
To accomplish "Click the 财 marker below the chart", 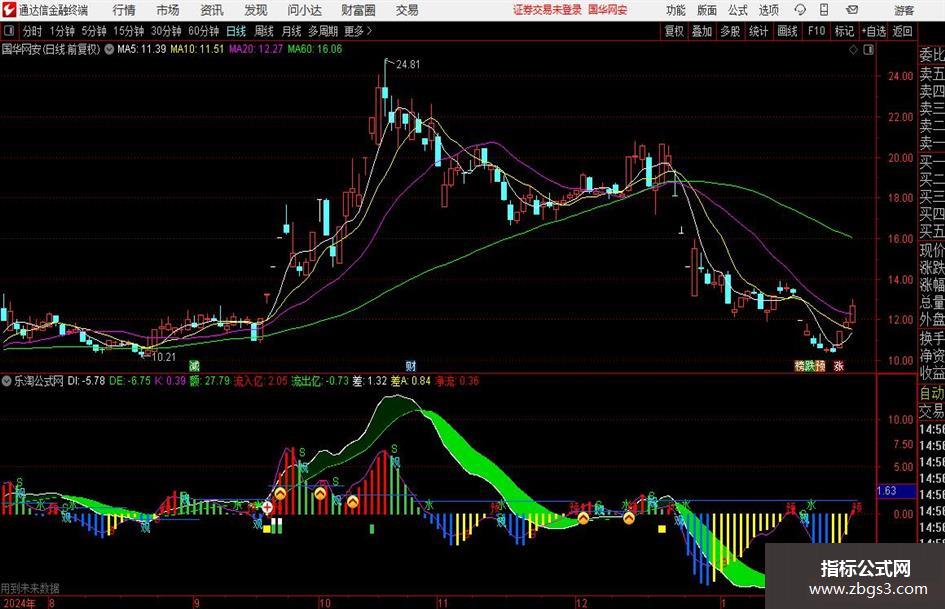I will pyautogui.click(x=410, y=365).
